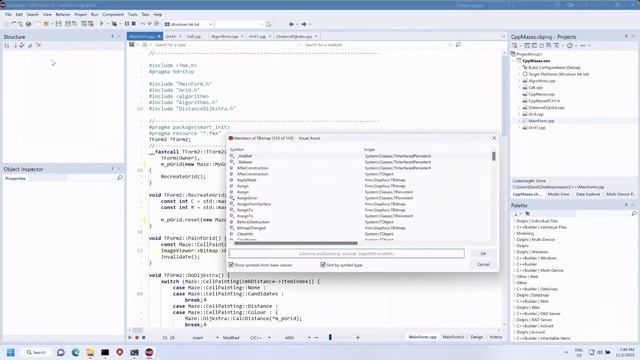Click the horizontal scrollbar in symbol list

pyautogui.click(x=296, y=243)
